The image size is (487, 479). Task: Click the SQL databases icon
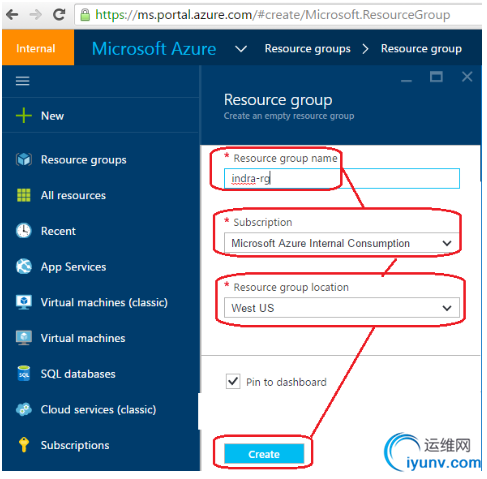(24, 373)
